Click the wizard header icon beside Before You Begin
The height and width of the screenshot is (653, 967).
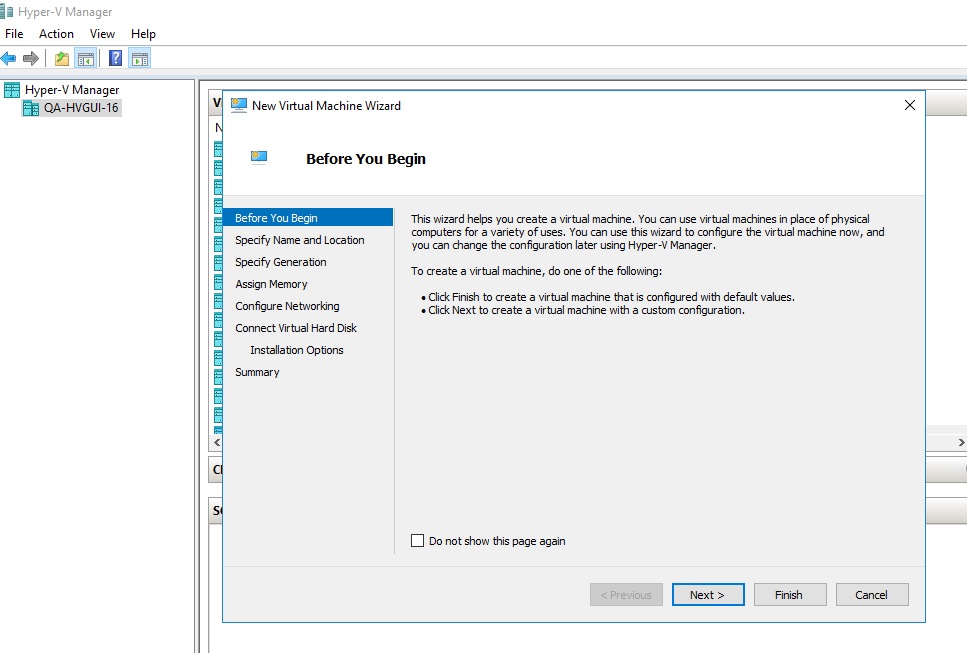click(259, 158)
